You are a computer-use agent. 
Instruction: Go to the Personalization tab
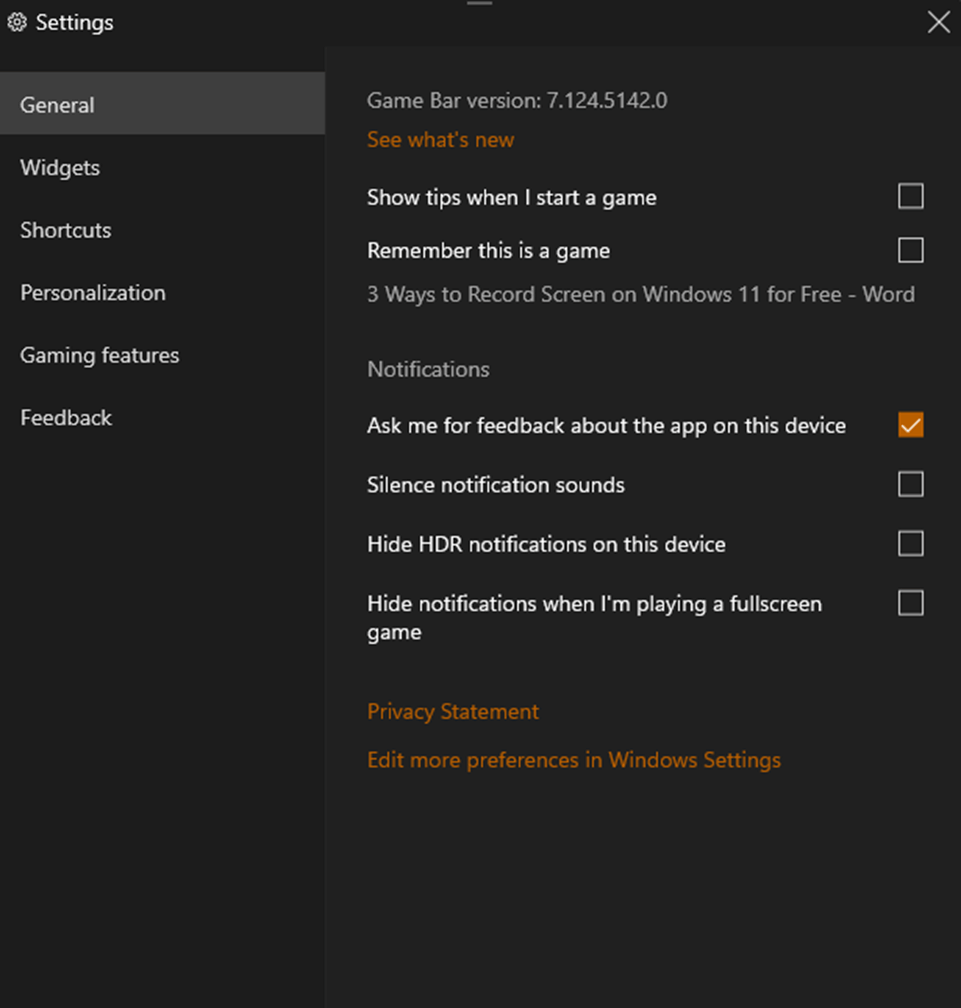coord(93,293)
